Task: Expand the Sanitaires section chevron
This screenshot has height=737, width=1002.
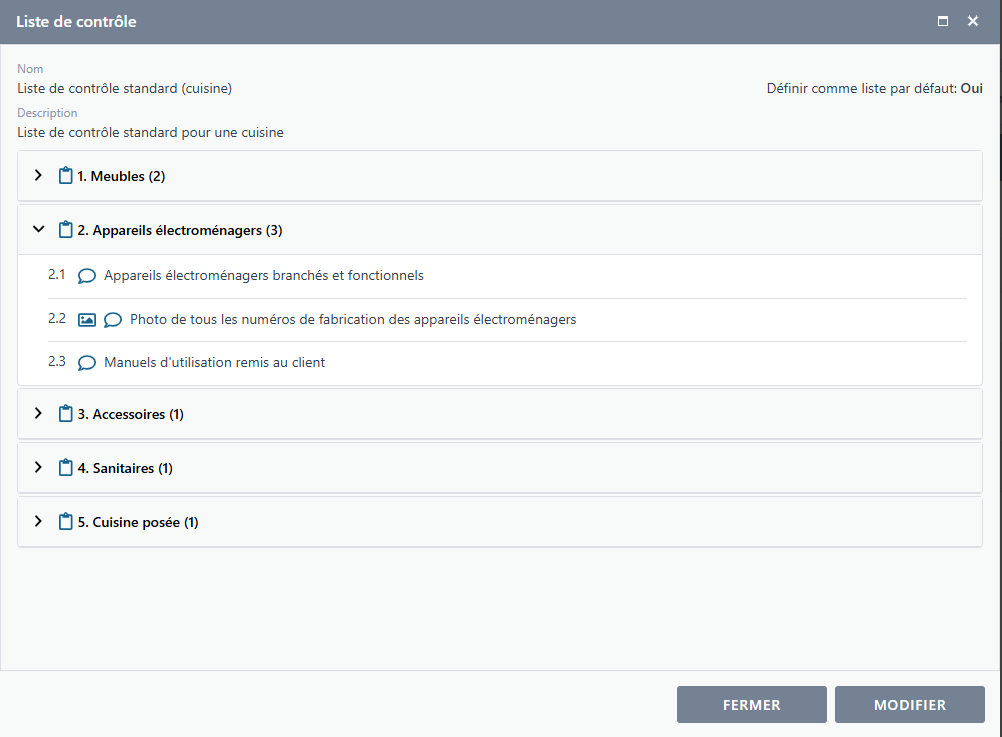Action: click(x=38, y=468)
